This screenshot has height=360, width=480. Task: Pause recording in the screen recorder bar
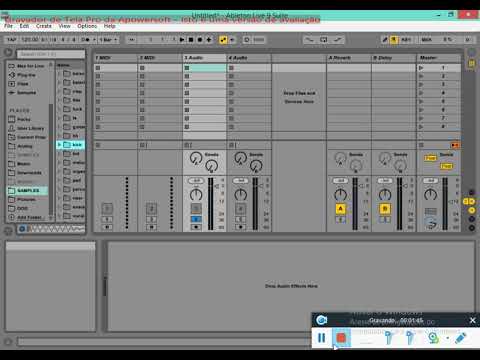coord(321,338)
